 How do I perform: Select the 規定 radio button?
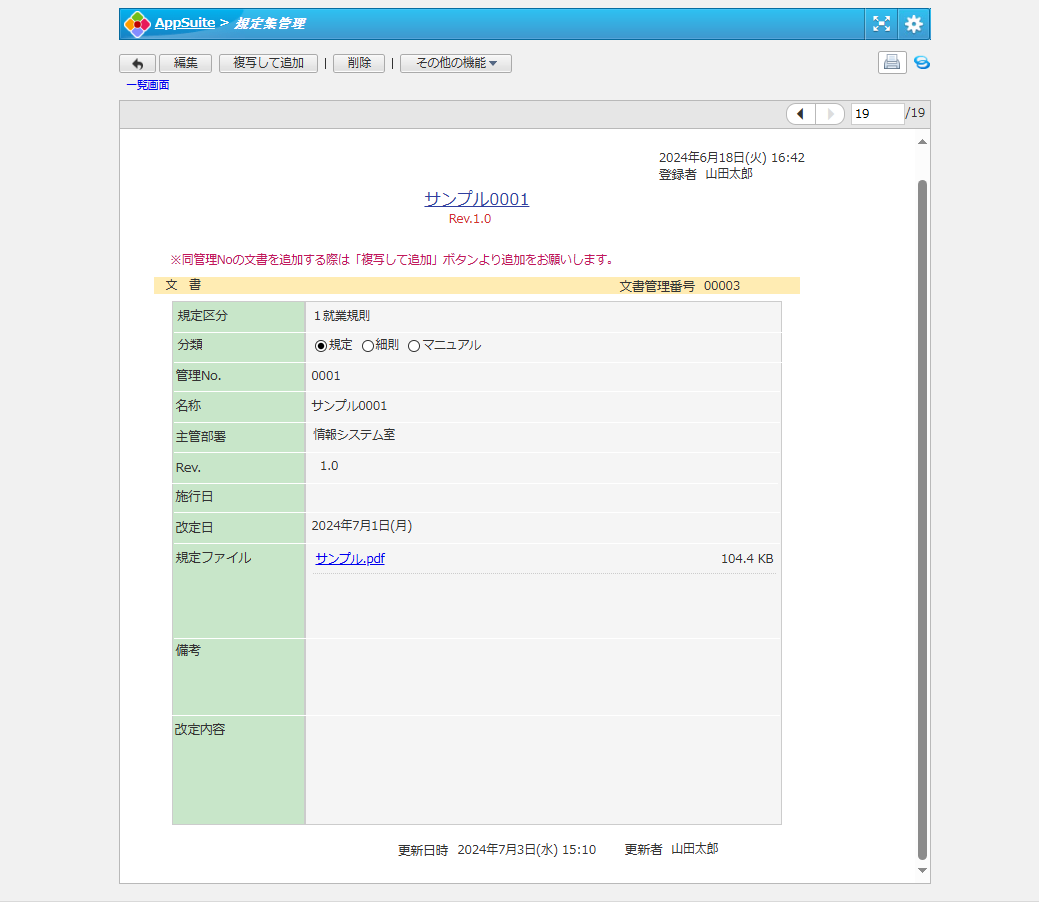321,346
